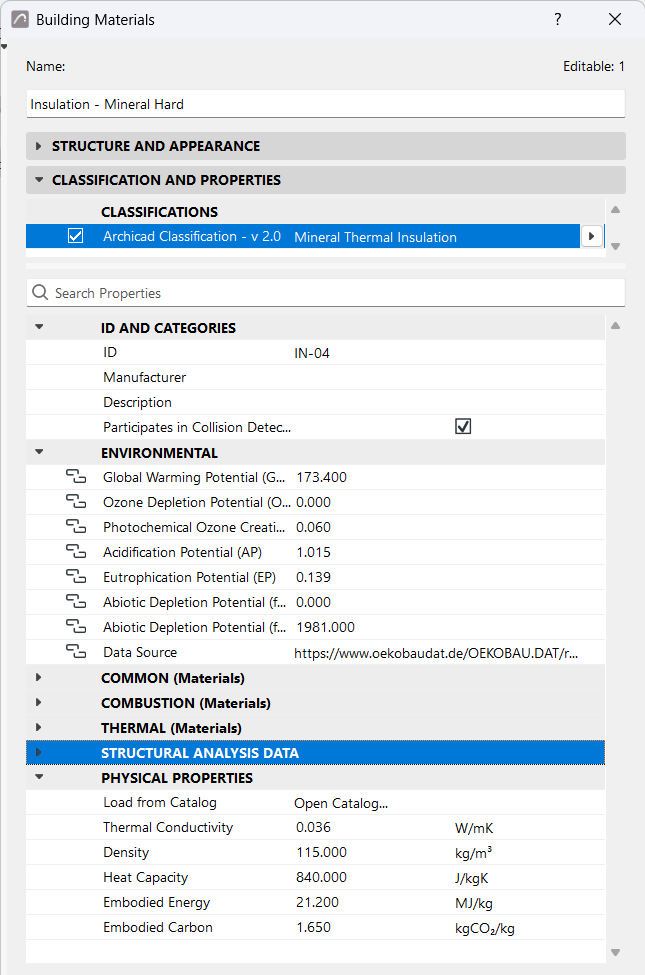This screenshot has width=645, height=975.
Task: Edit Embodied Energy value 21.200
Action: point(317,902)
